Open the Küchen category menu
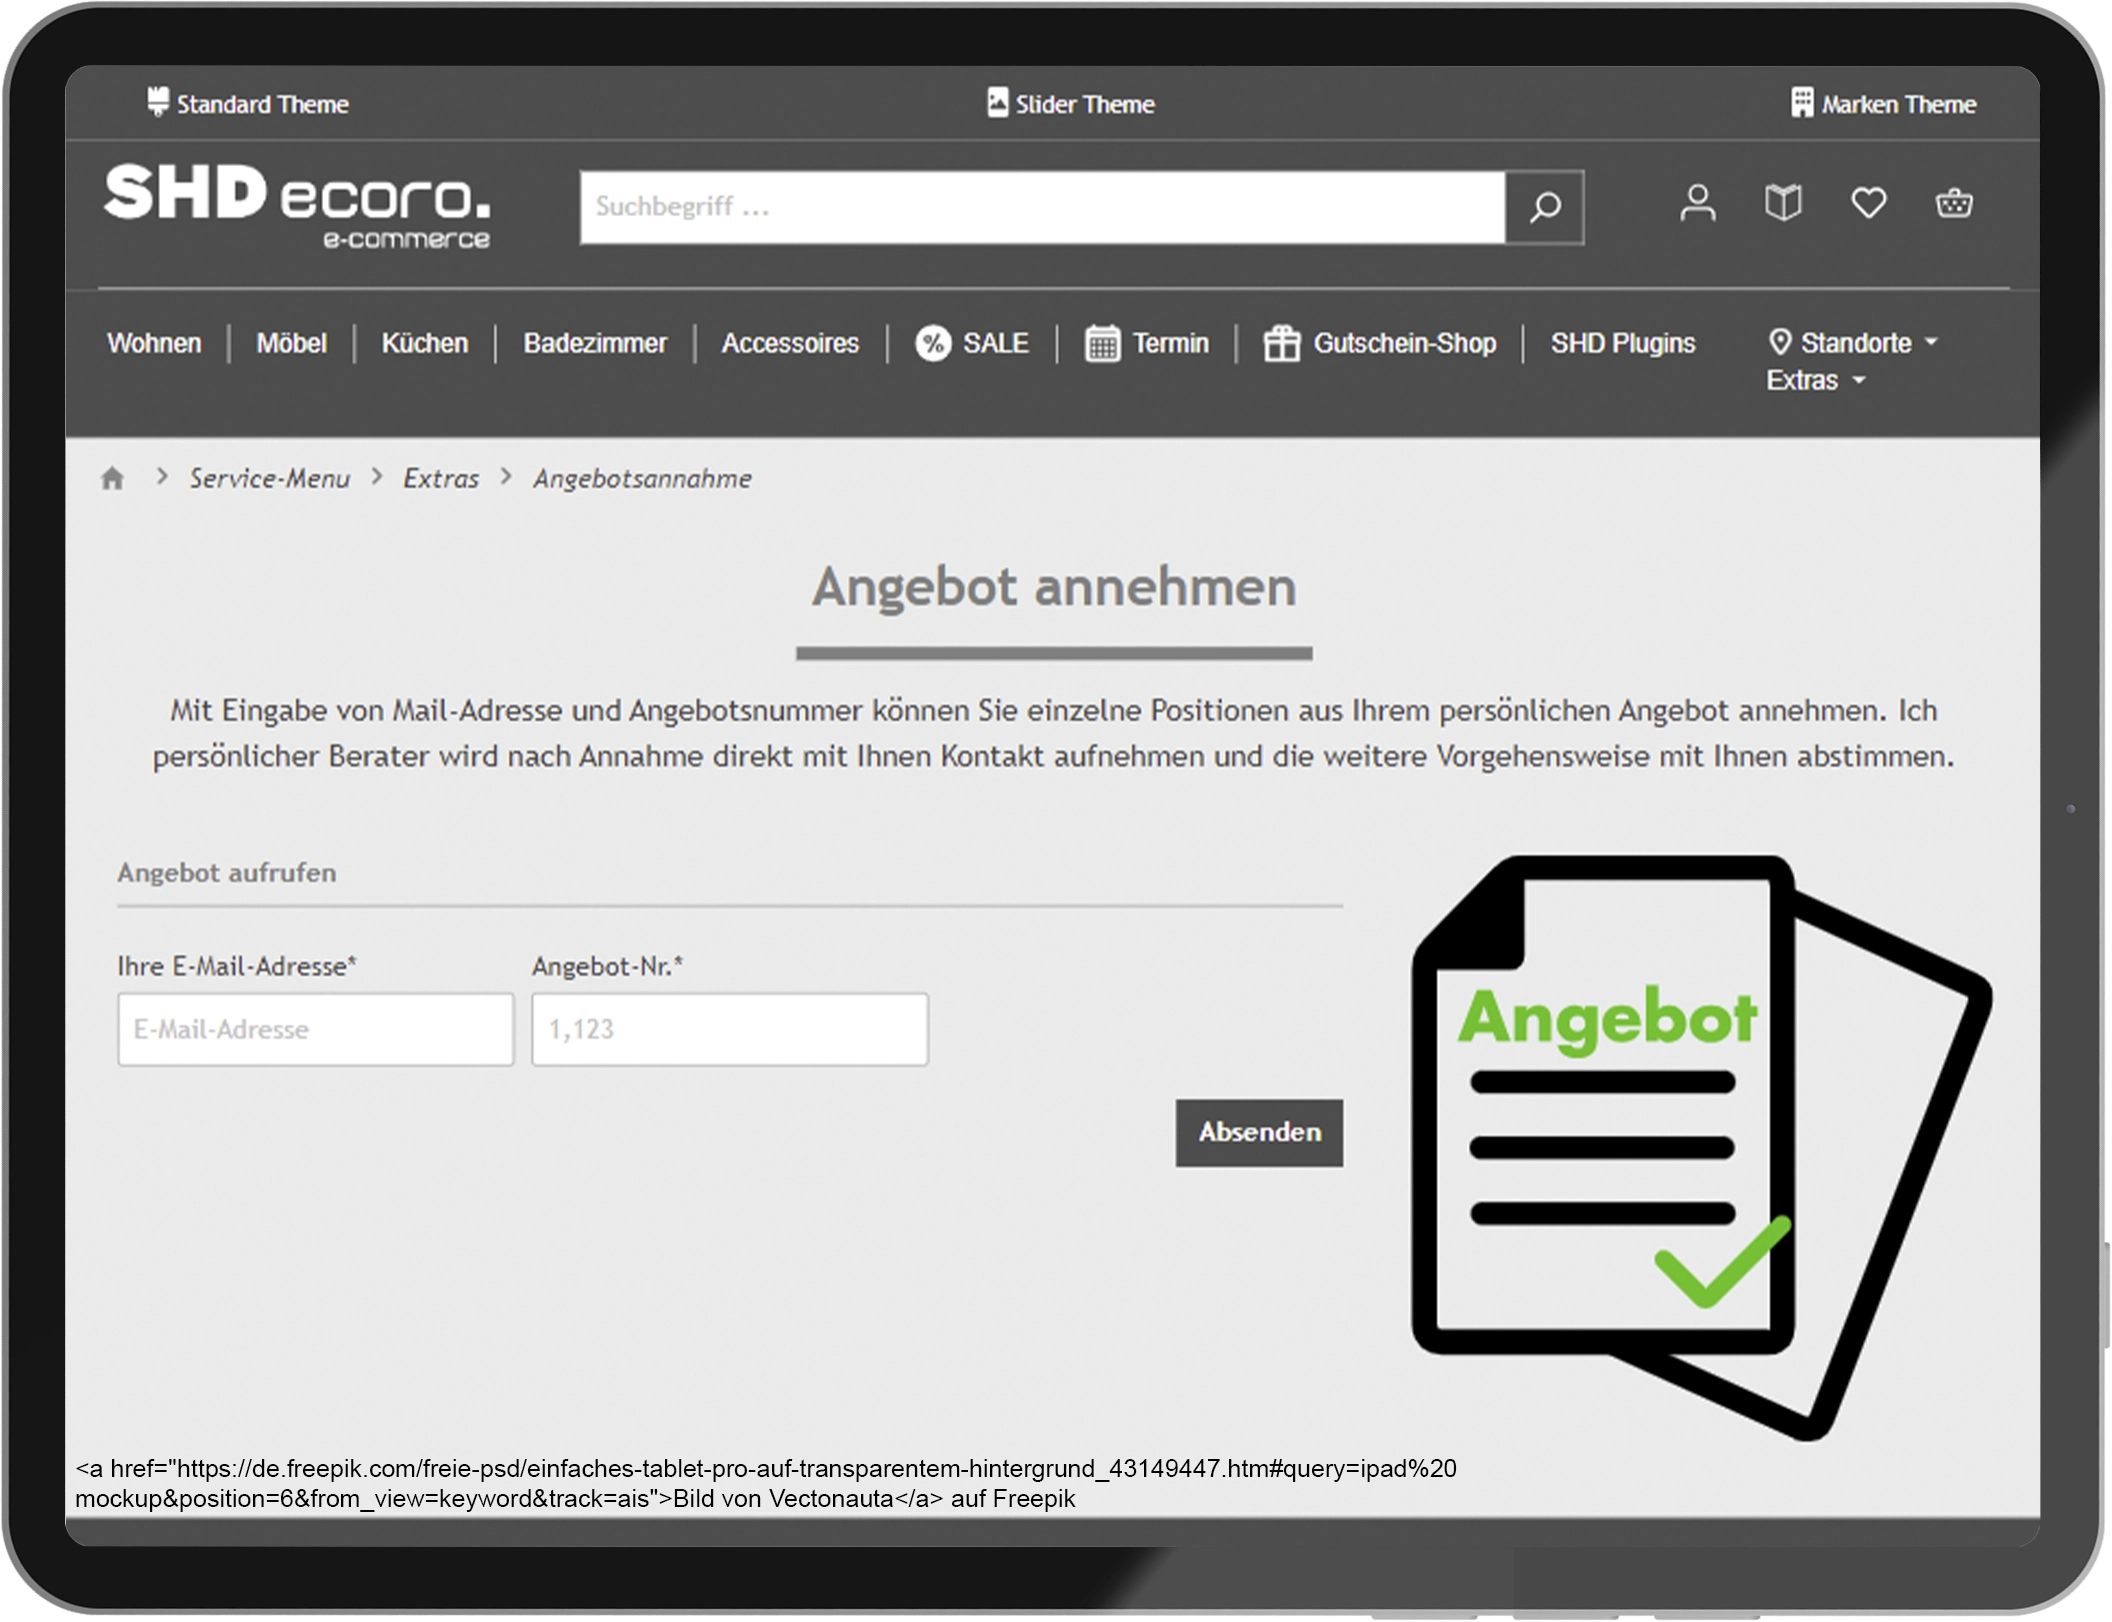The image size is (2112, 1622). [425, 344]
